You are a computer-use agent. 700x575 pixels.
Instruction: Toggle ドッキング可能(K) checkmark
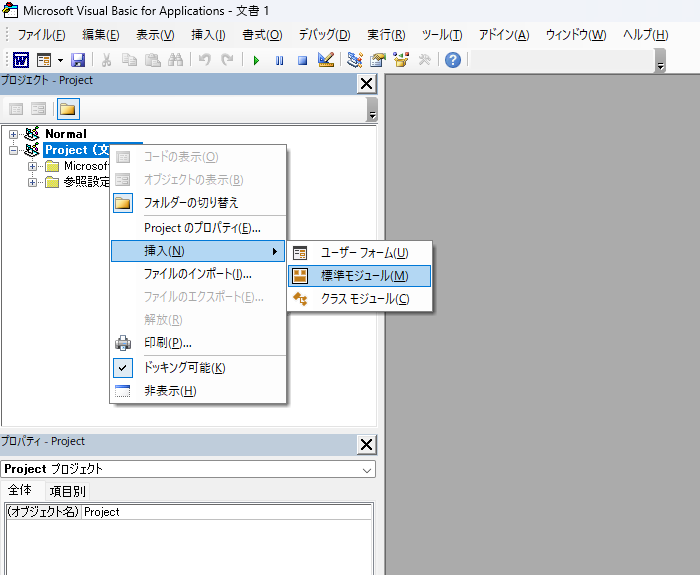[x=198, y=368]
